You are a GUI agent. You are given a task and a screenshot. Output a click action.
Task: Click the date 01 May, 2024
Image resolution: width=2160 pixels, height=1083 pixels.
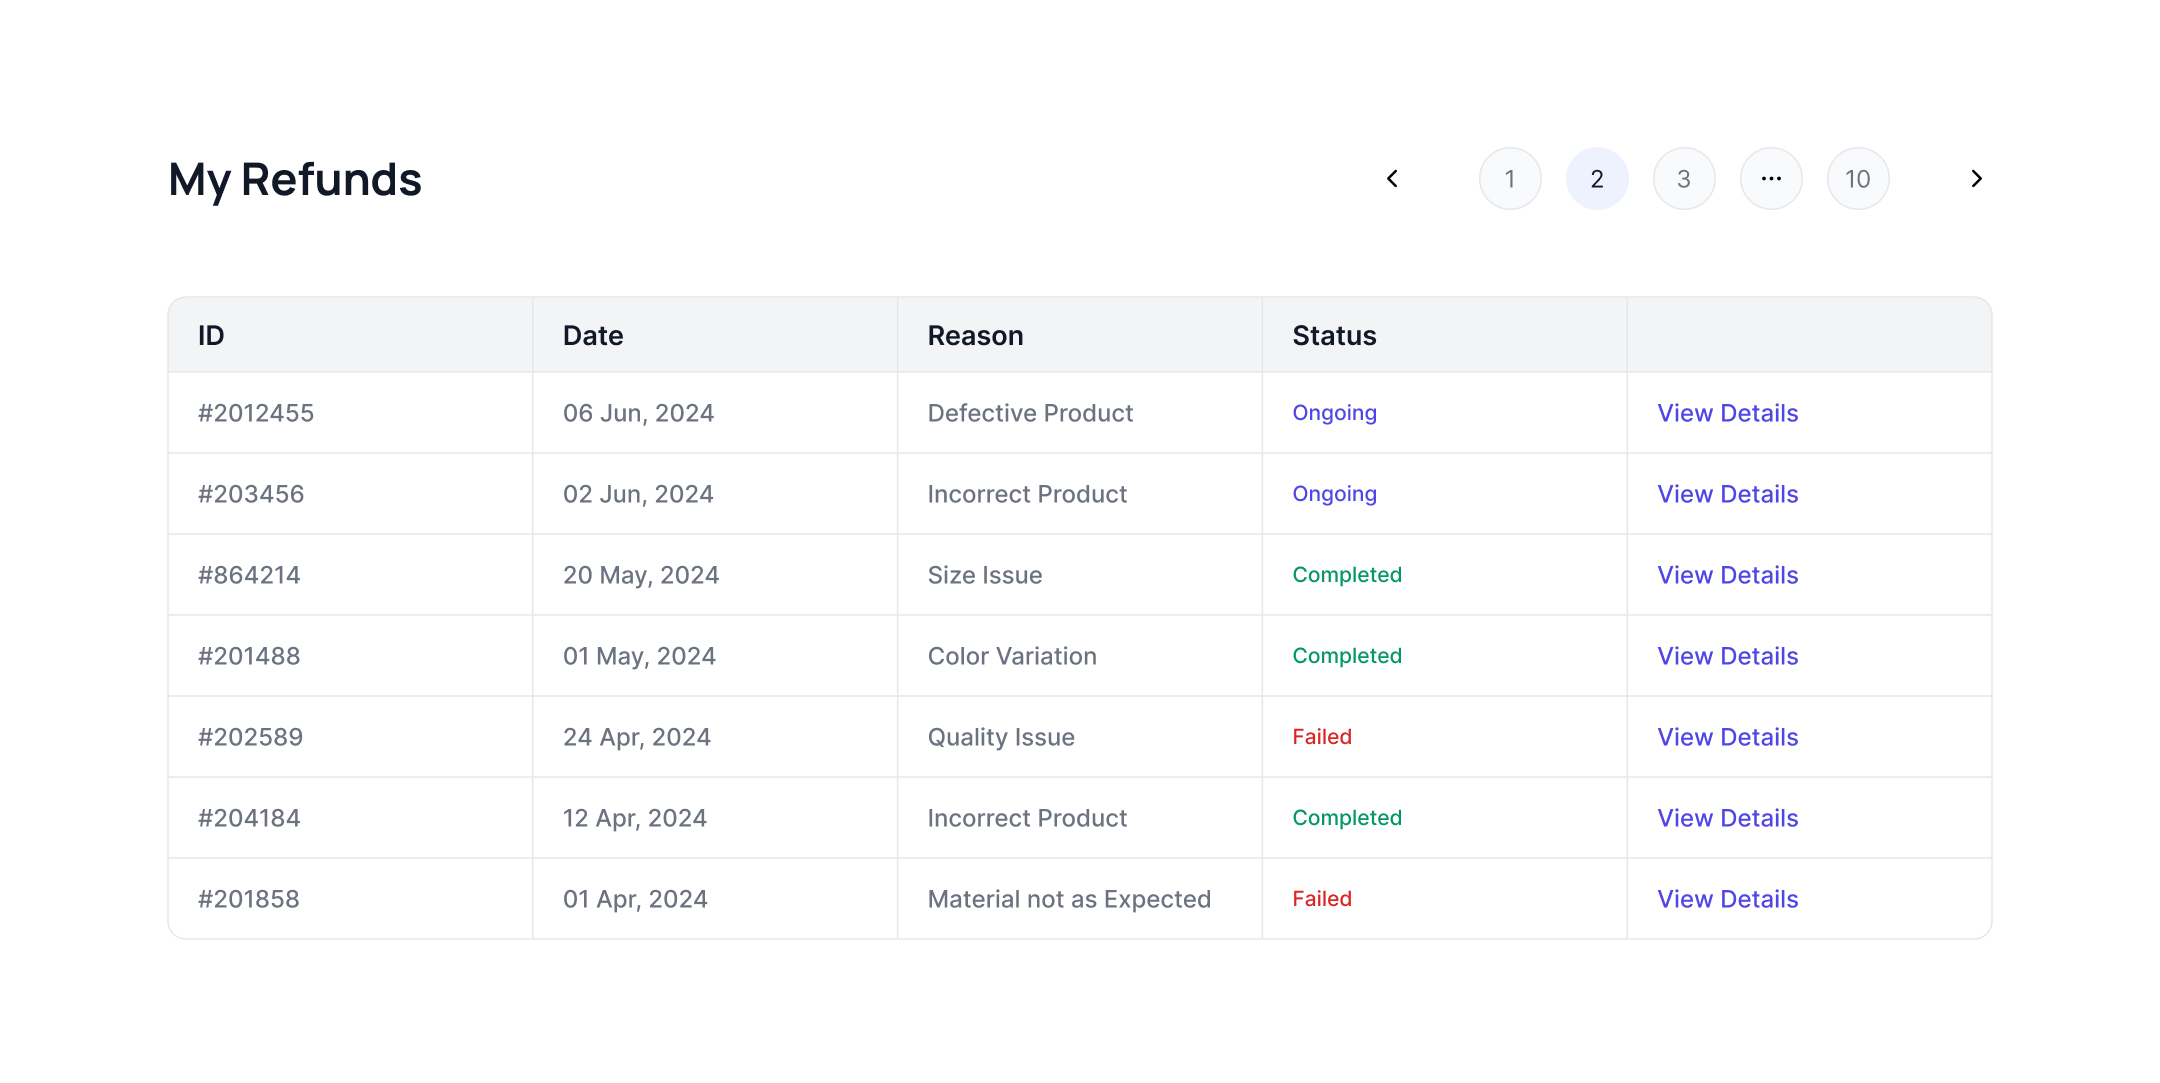coord(639,656)
